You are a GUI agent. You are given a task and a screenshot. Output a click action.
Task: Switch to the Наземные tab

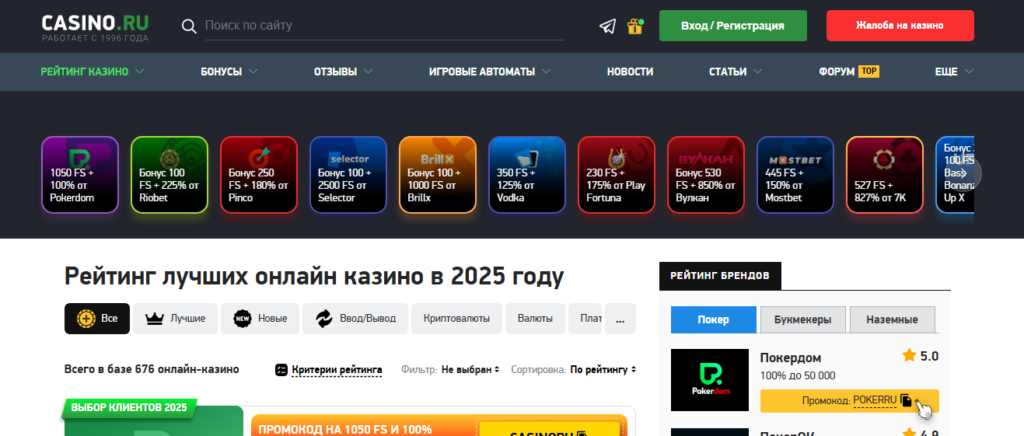coord(892,320)
